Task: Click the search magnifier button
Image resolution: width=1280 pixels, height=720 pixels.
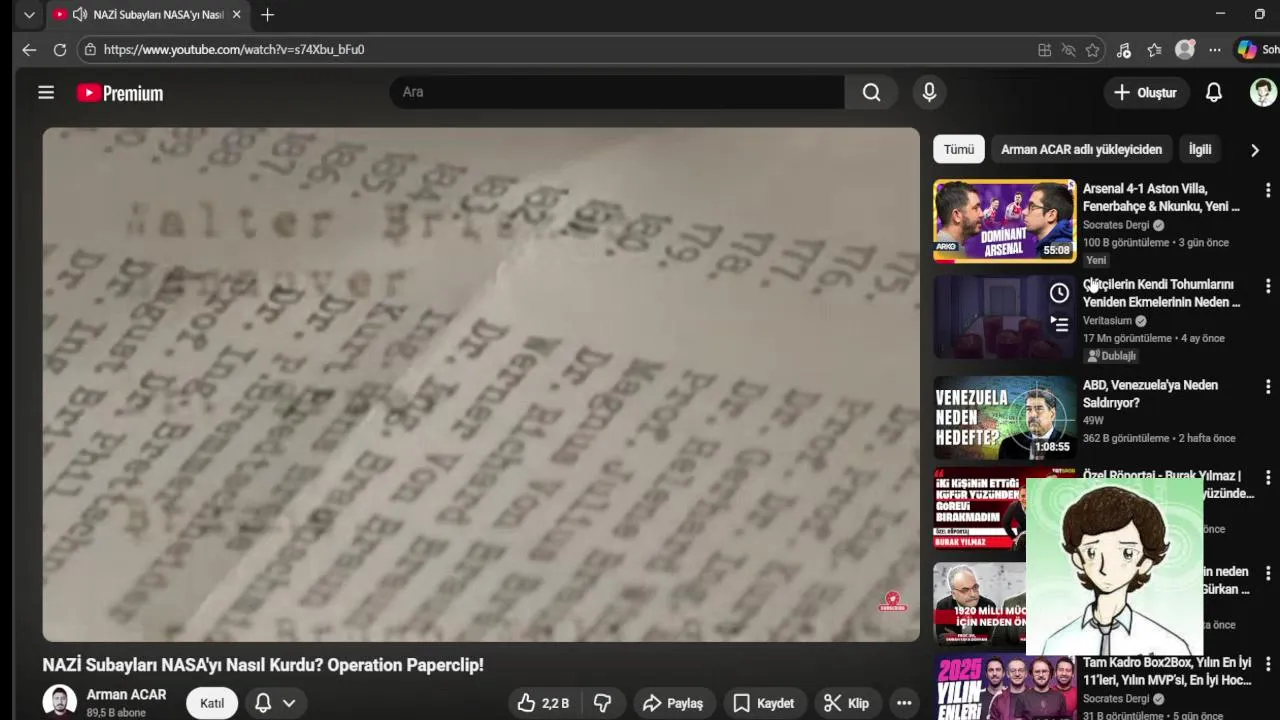Action: click(x=871, y=92)
